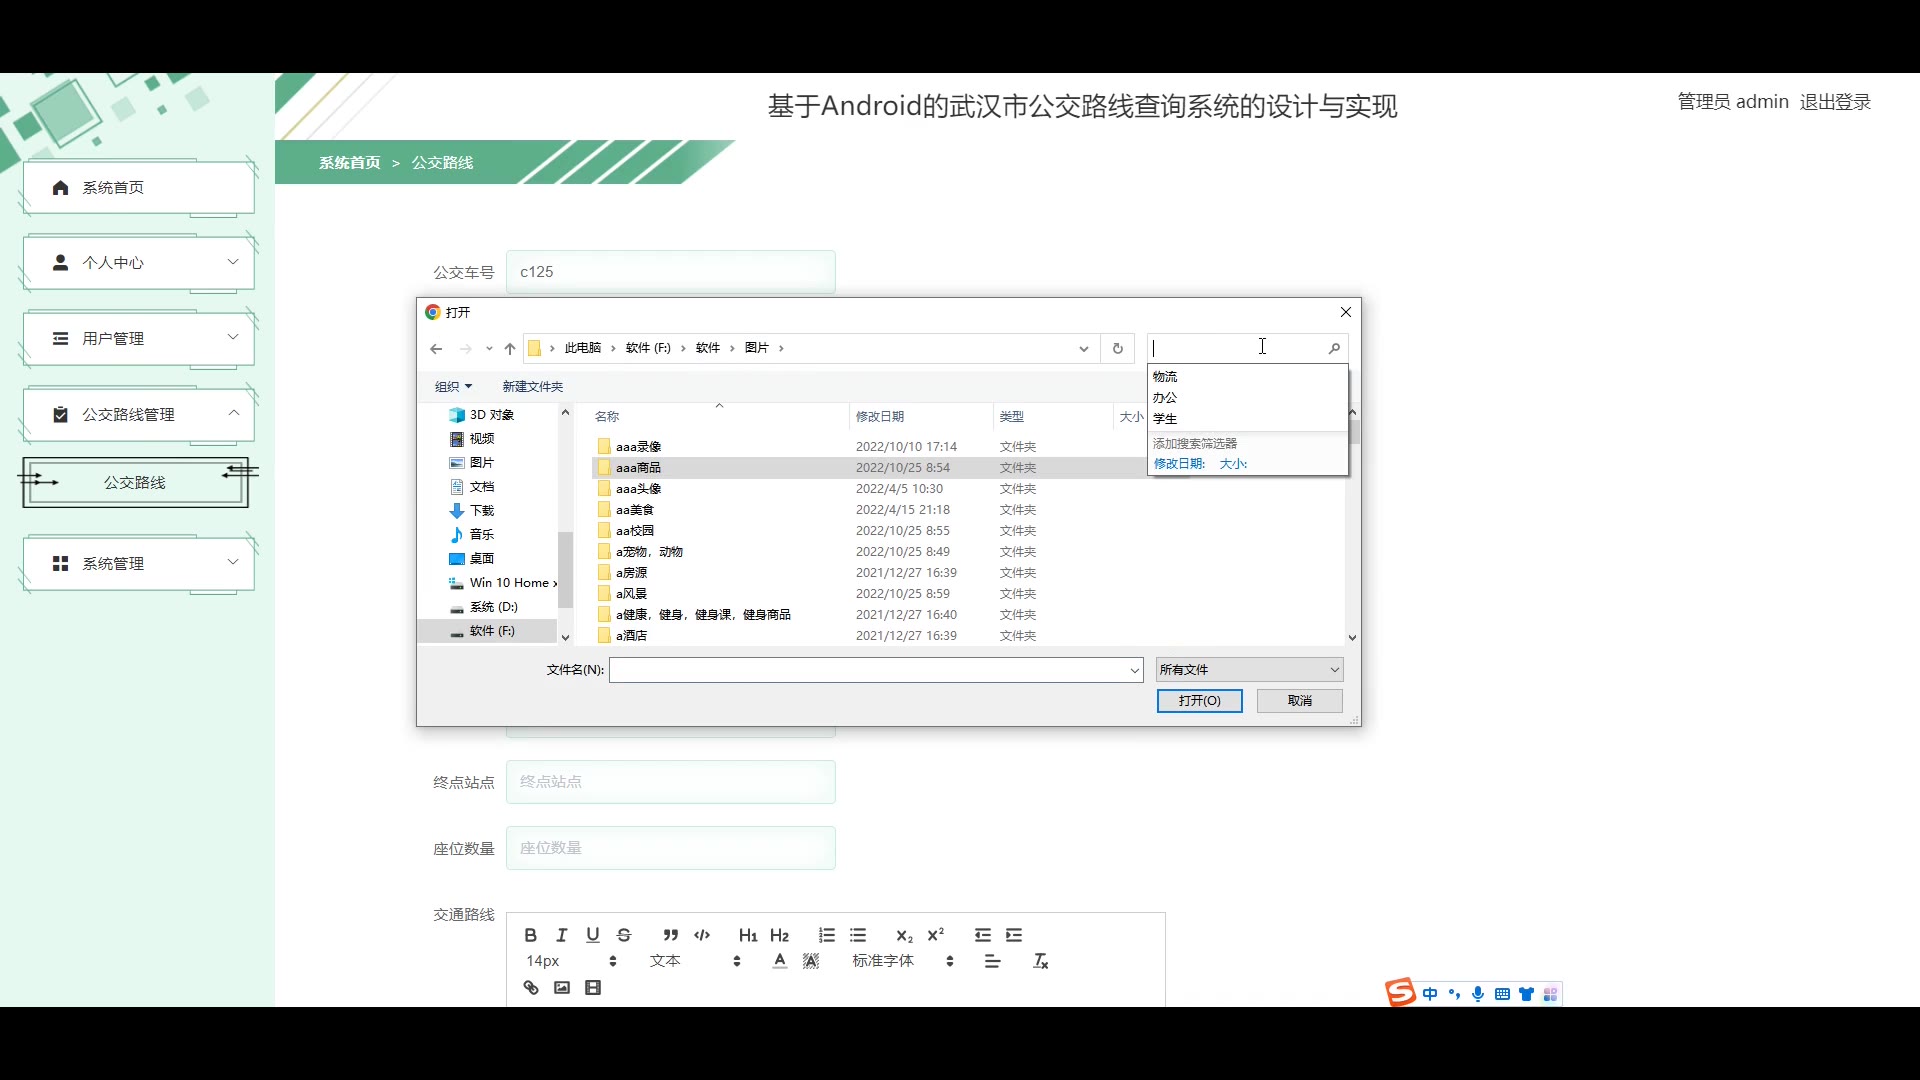Toggle italic formatting in the editor

click(x=562, y=935)
